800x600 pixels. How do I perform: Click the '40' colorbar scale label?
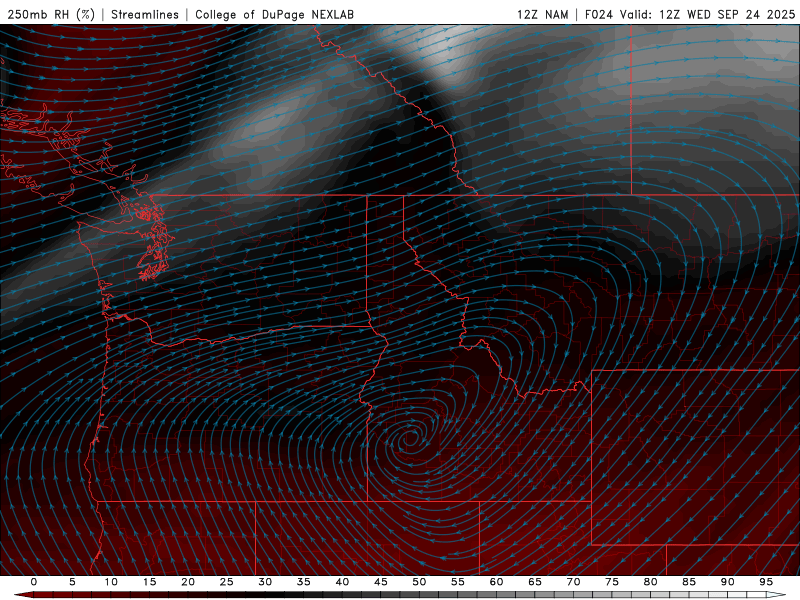click(342, 582)
